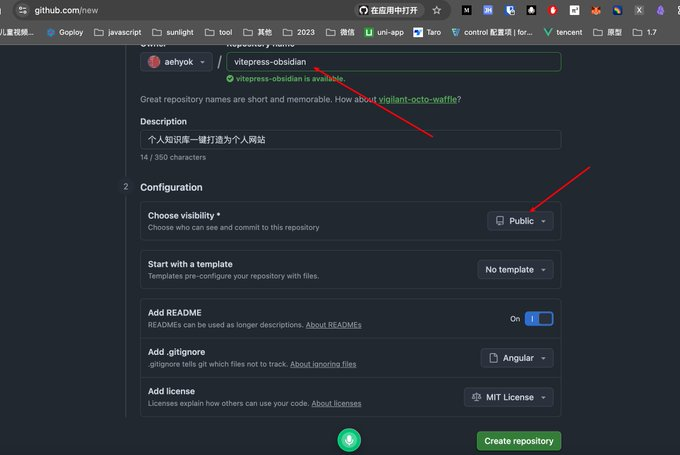The height and width of the screenshot is (455, 680).
Task: Click the Create repository button
Action: point(519,441)
